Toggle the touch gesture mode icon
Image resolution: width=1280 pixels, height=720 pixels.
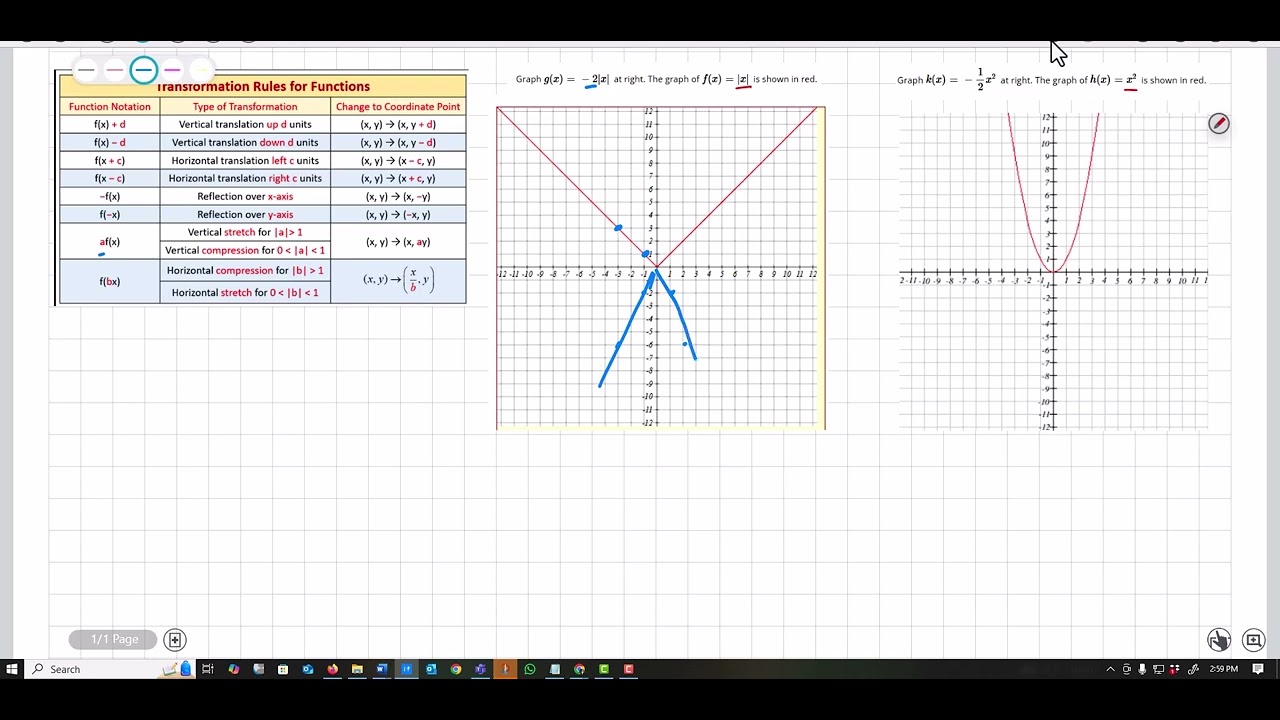[1218, 640]
